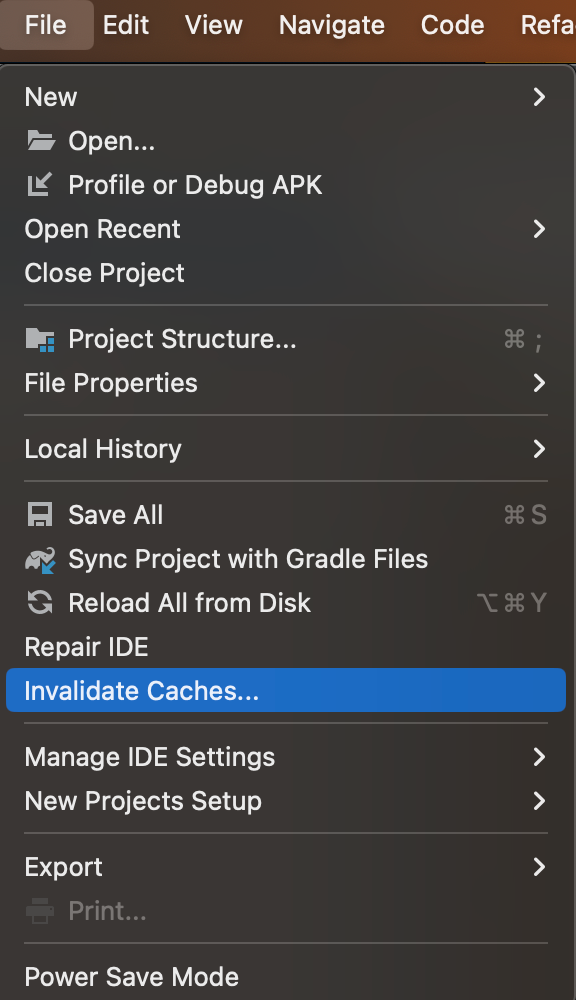The width and height of the screenshot is (576, 1000).
Task: Click the folder icon next to Open...
Action: 41,140
